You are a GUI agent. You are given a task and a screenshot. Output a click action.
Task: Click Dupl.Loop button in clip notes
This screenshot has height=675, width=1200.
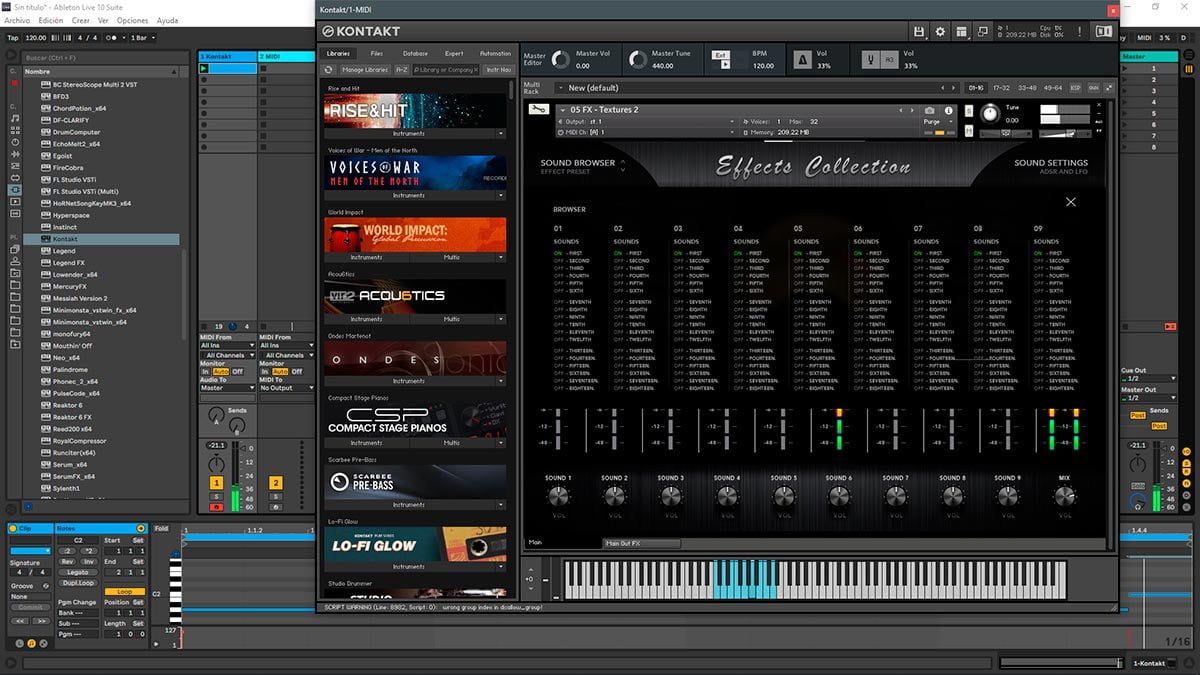[78, 581]
